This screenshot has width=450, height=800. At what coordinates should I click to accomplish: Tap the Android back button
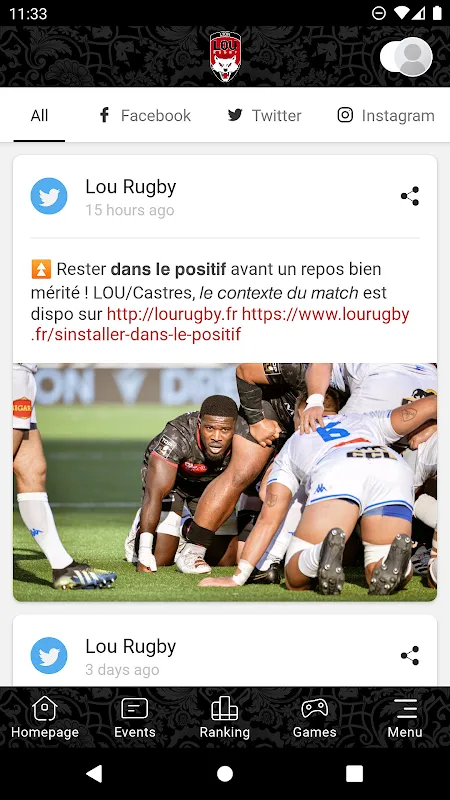94,773
